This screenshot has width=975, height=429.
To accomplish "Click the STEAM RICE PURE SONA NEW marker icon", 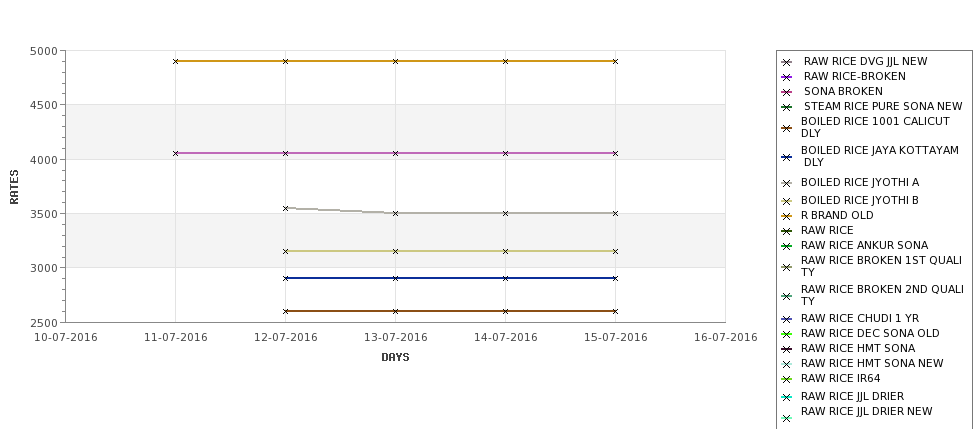I will pyautogui.click(x=787, y=107).
